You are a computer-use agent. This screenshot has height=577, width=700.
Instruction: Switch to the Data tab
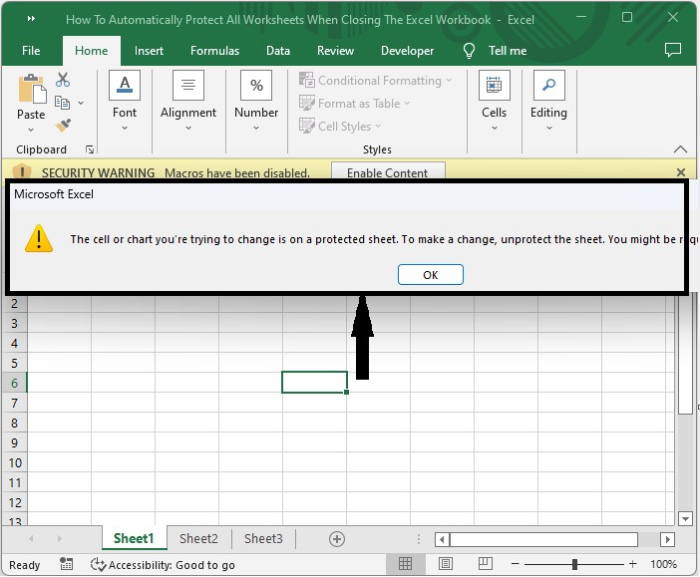[278, 51]
